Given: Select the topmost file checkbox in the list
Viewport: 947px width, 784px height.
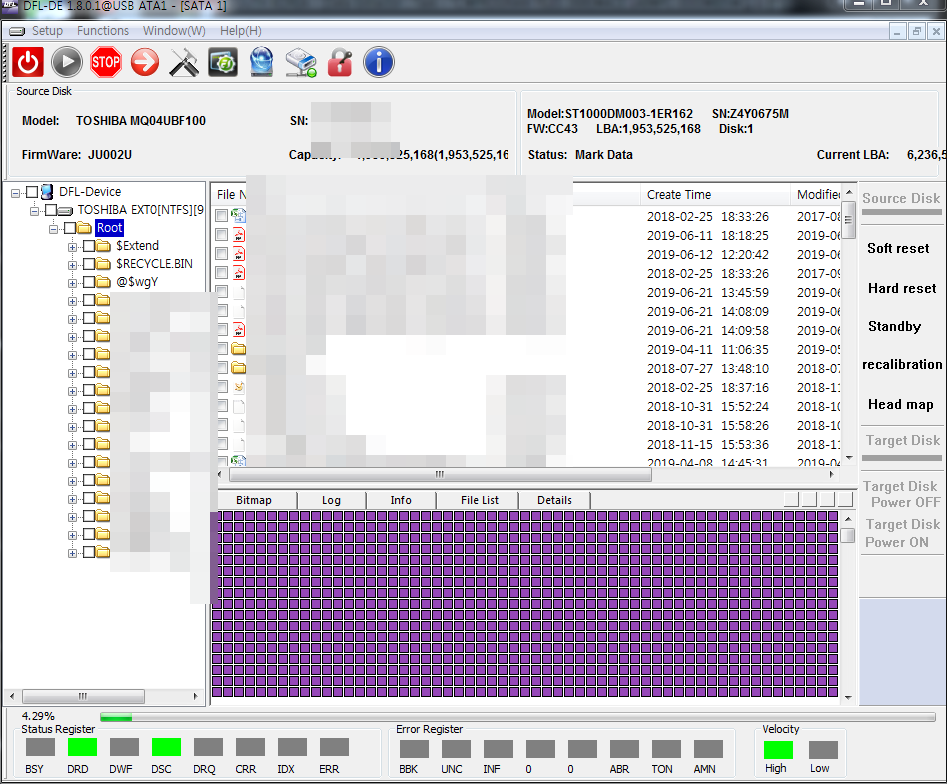Looking at the screenshot, I should coord(219,216).
